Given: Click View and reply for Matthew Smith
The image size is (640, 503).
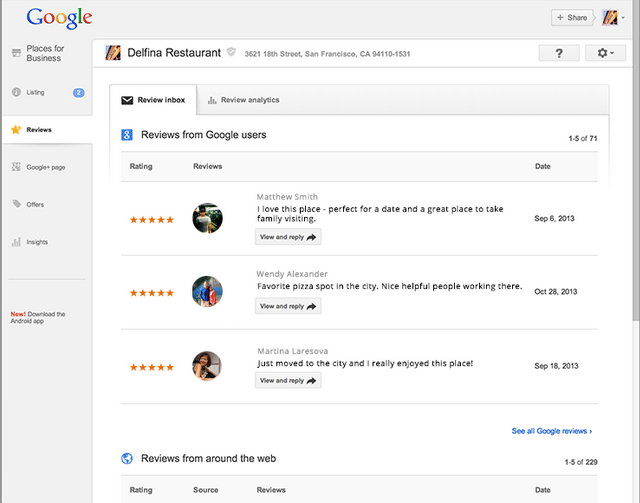Looking at the screenshot, I should 287,237.
